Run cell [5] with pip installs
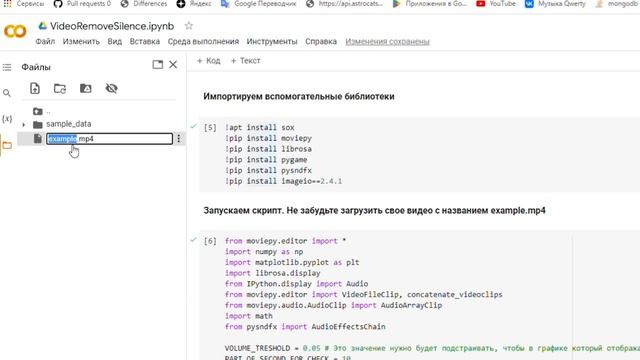 pyautogui.click(x=210, y=128)
